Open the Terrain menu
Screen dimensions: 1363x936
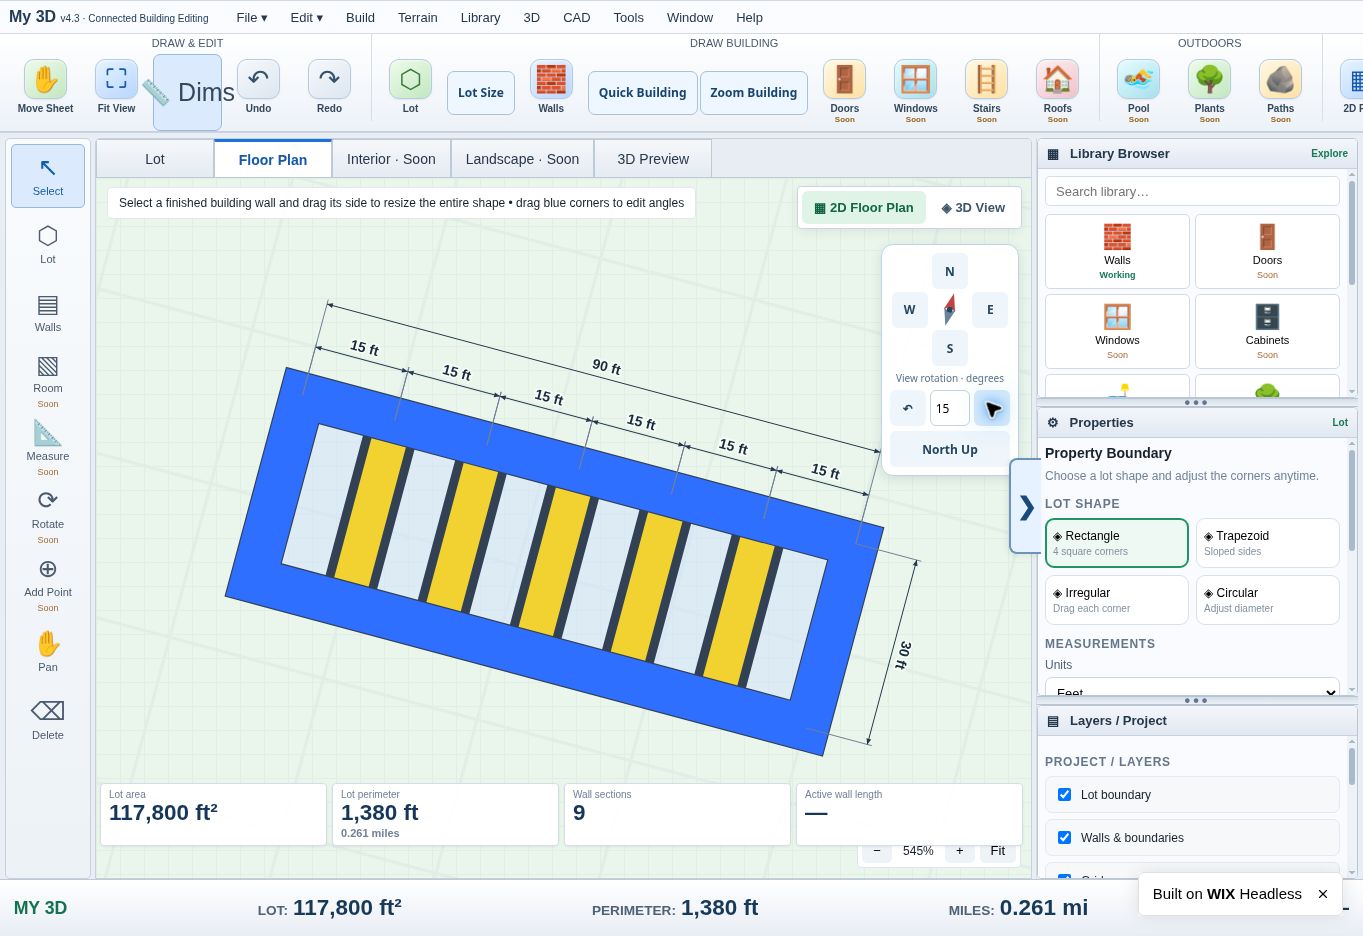(418, 17)
